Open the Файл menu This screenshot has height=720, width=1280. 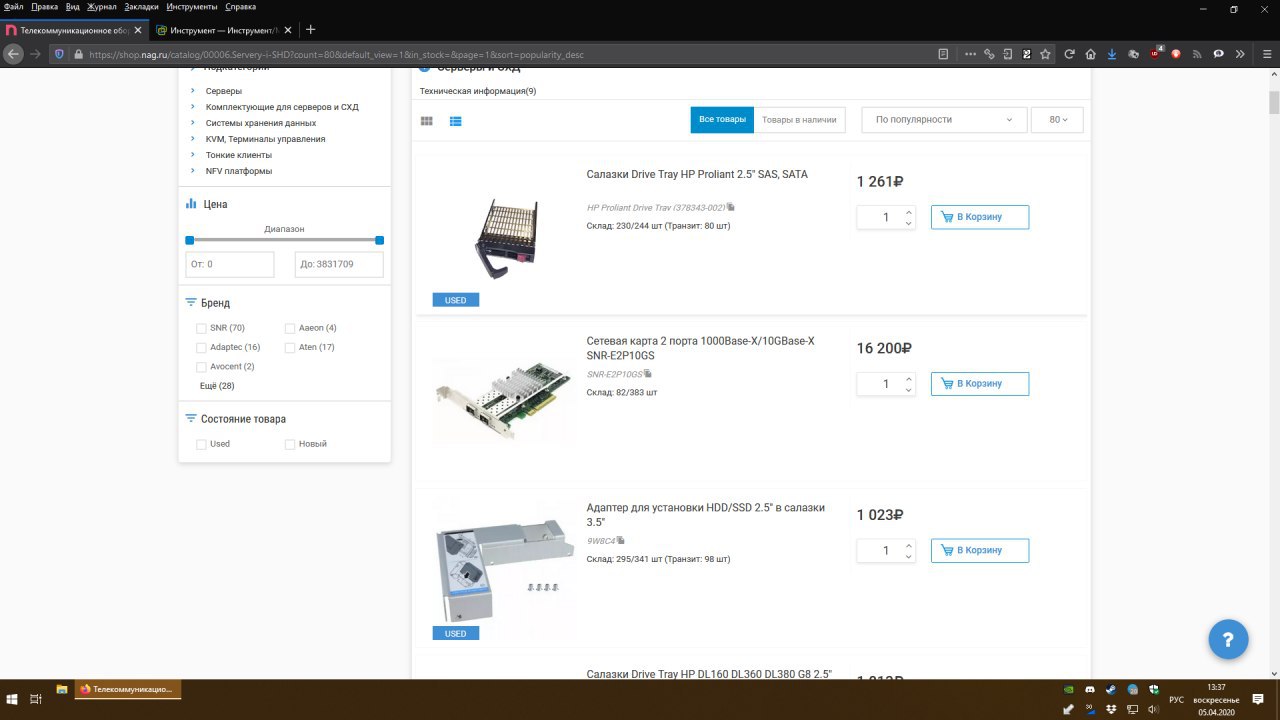[14, 7]
